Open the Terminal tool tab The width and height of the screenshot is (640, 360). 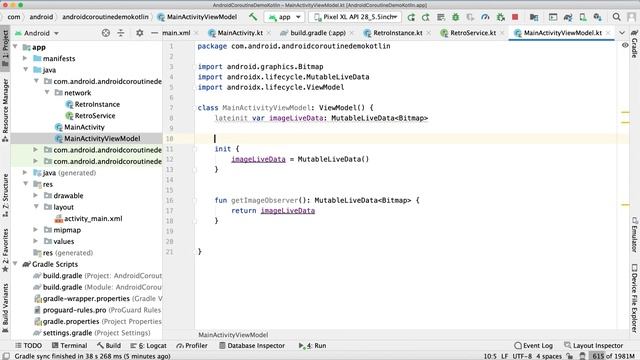pos(69,346)
